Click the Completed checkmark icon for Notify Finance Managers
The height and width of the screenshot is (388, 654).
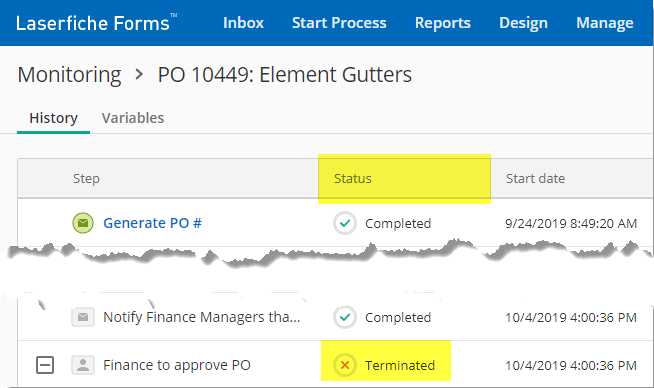(345, 317)
